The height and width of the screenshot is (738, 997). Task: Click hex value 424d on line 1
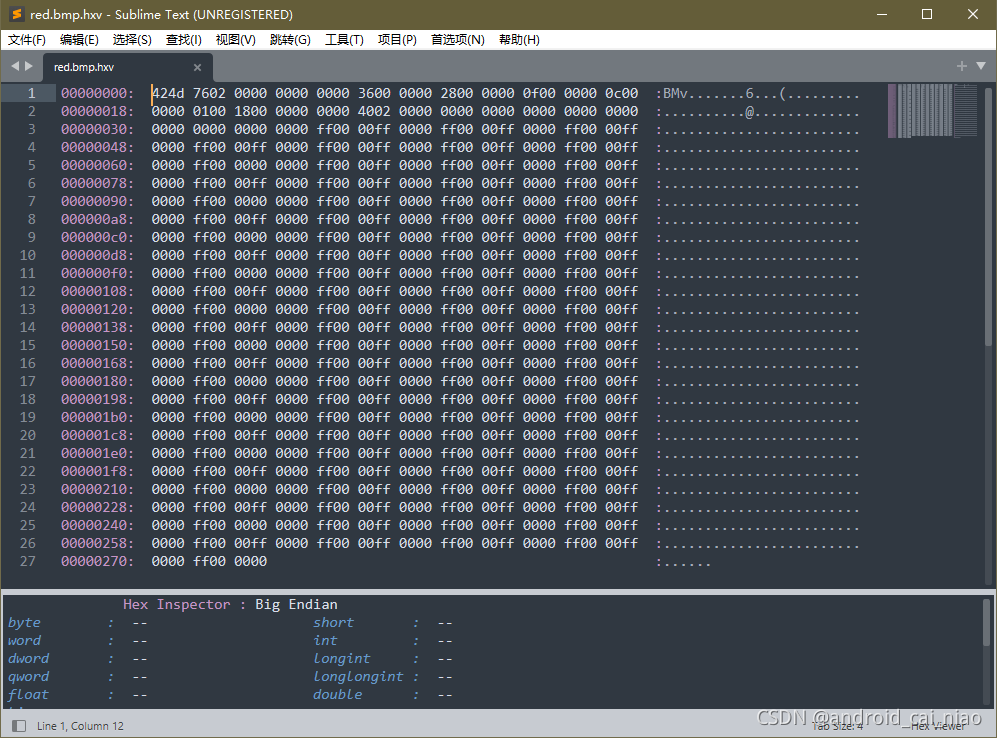coord(168,93)
